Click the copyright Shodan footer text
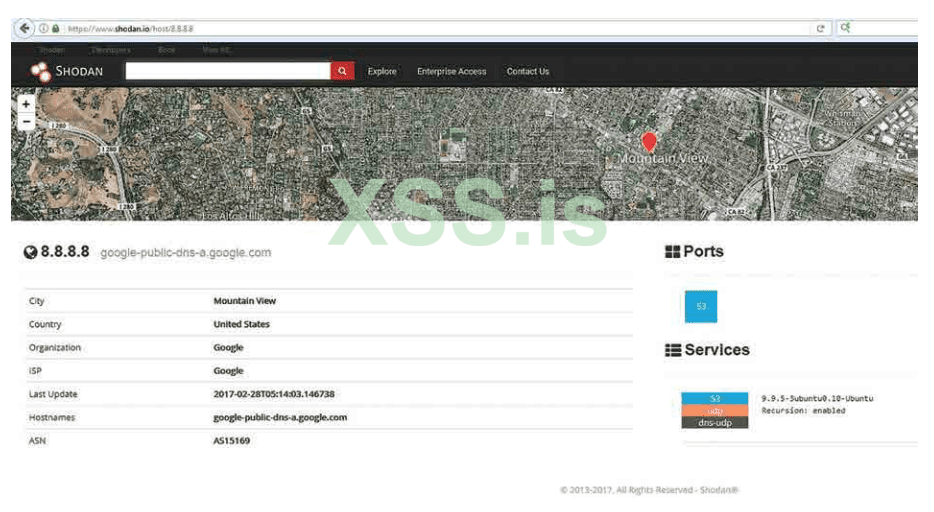934x512 pixels. 649,490
